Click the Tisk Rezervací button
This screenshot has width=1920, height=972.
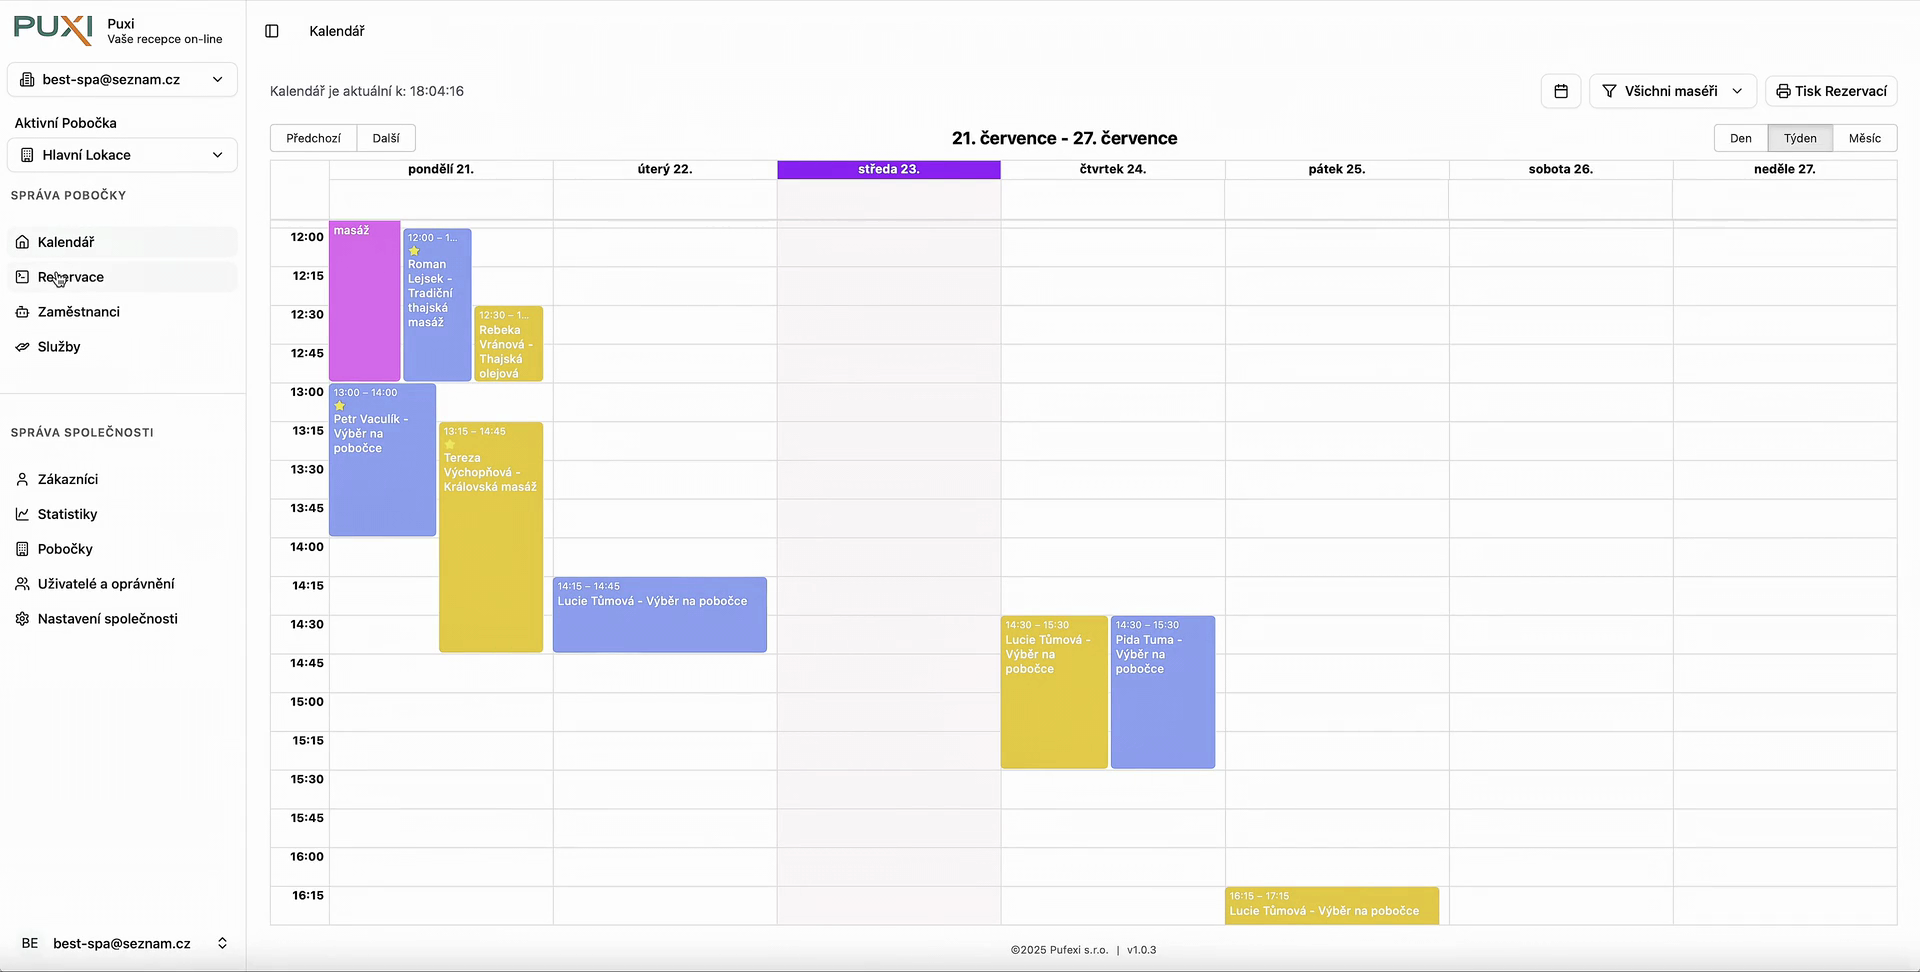(1831, 91)
